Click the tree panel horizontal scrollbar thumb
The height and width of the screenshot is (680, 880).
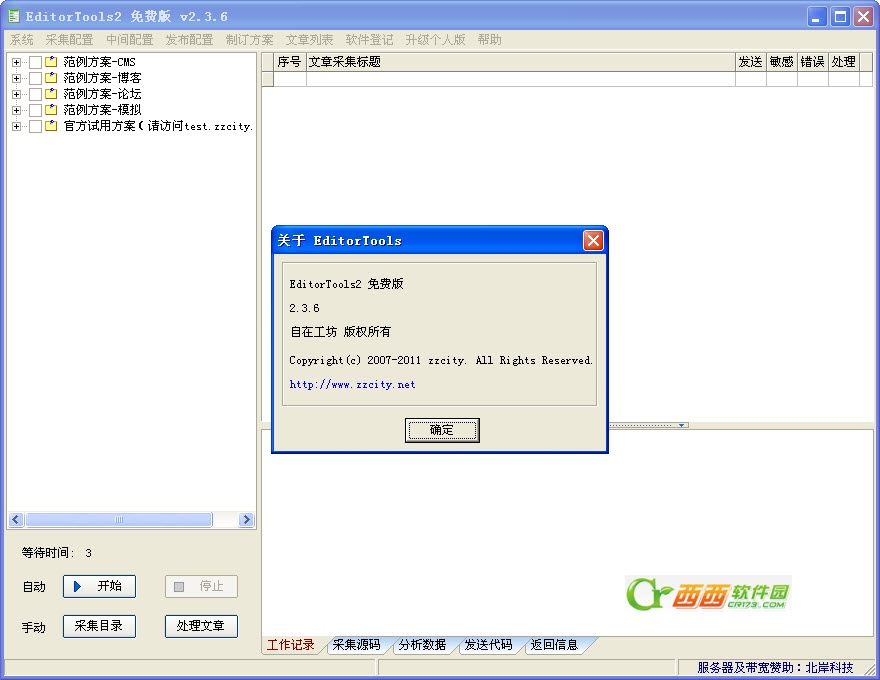(x=119, y=520)
